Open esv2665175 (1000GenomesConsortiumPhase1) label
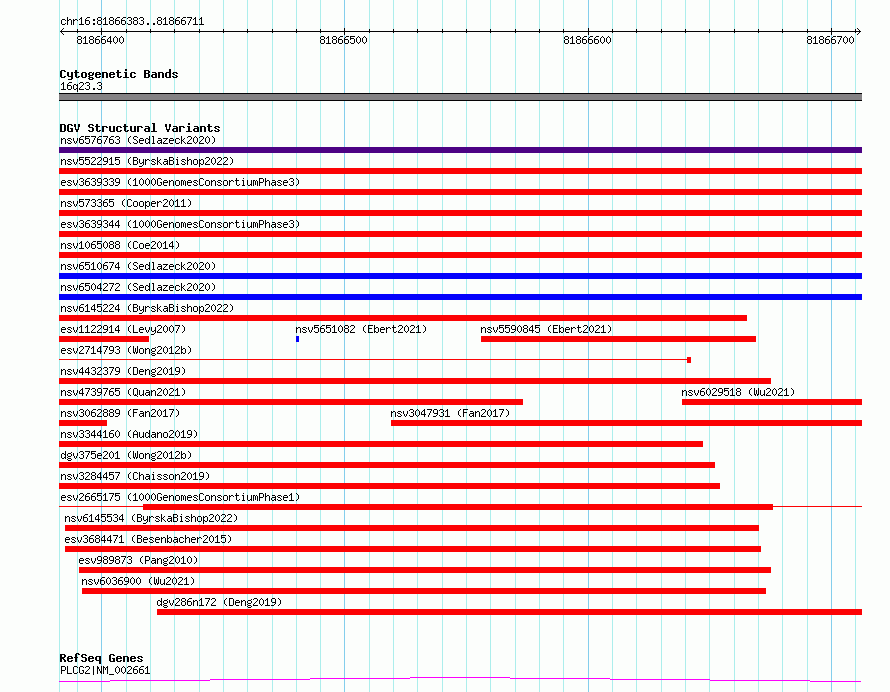This screenshot has height=692, width=890. pyautogui.click(x=180, y=497)
